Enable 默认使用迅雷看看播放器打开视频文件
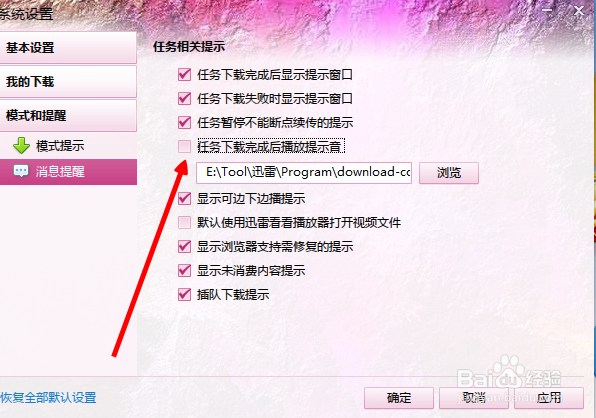The image size is (596, 418). coord(184,222)
